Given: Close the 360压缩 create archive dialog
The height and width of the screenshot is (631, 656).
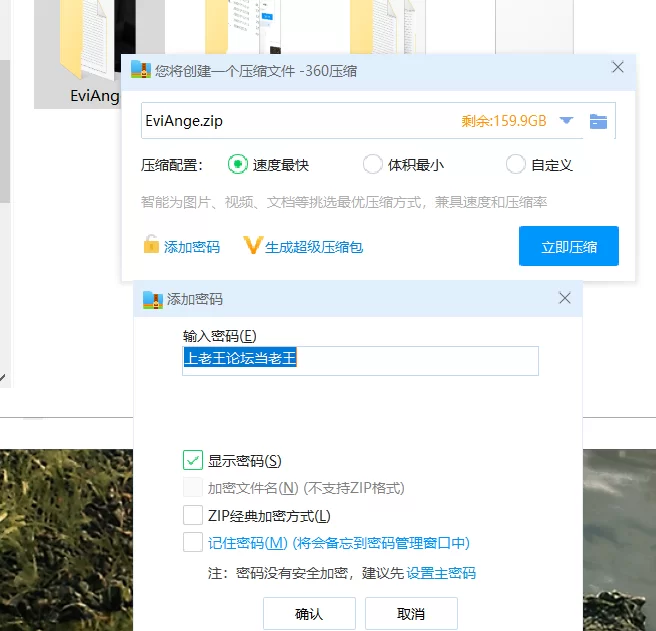Looking at the screenshot, I should pyautogui.click(x=618, y=67).
